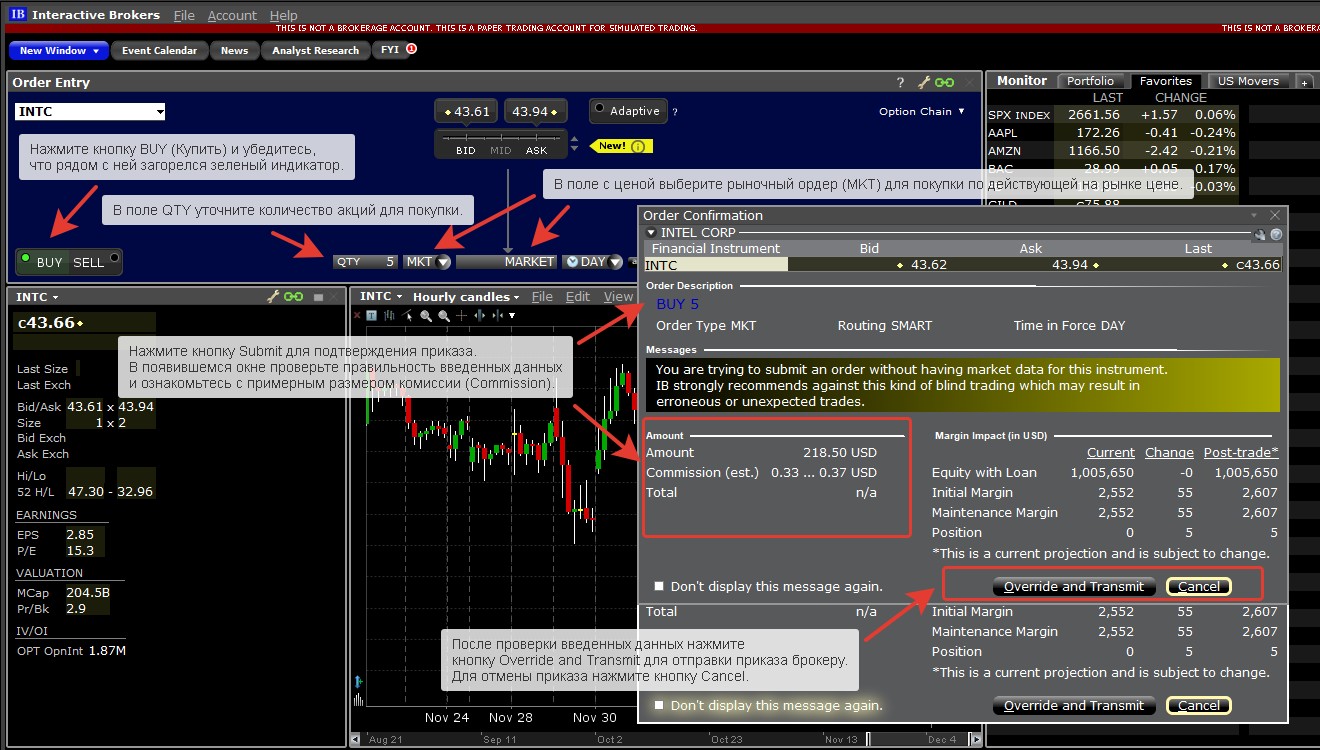The width and height of the screenshot is (1320, 750).
Task: Switch to the Favorites tab
Action: [x=1166, y=81]
